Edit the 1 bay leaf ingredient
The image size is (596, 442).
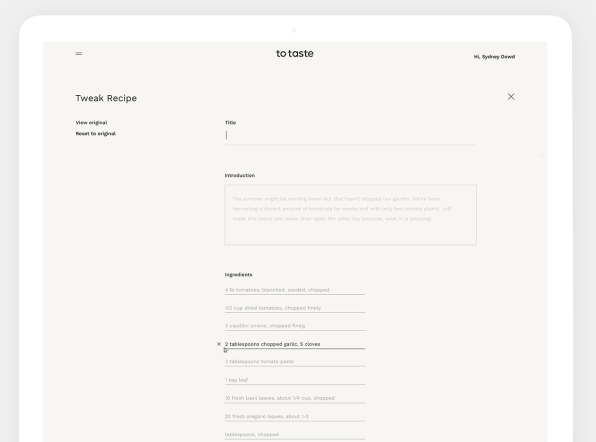click(x=295, y=380)
